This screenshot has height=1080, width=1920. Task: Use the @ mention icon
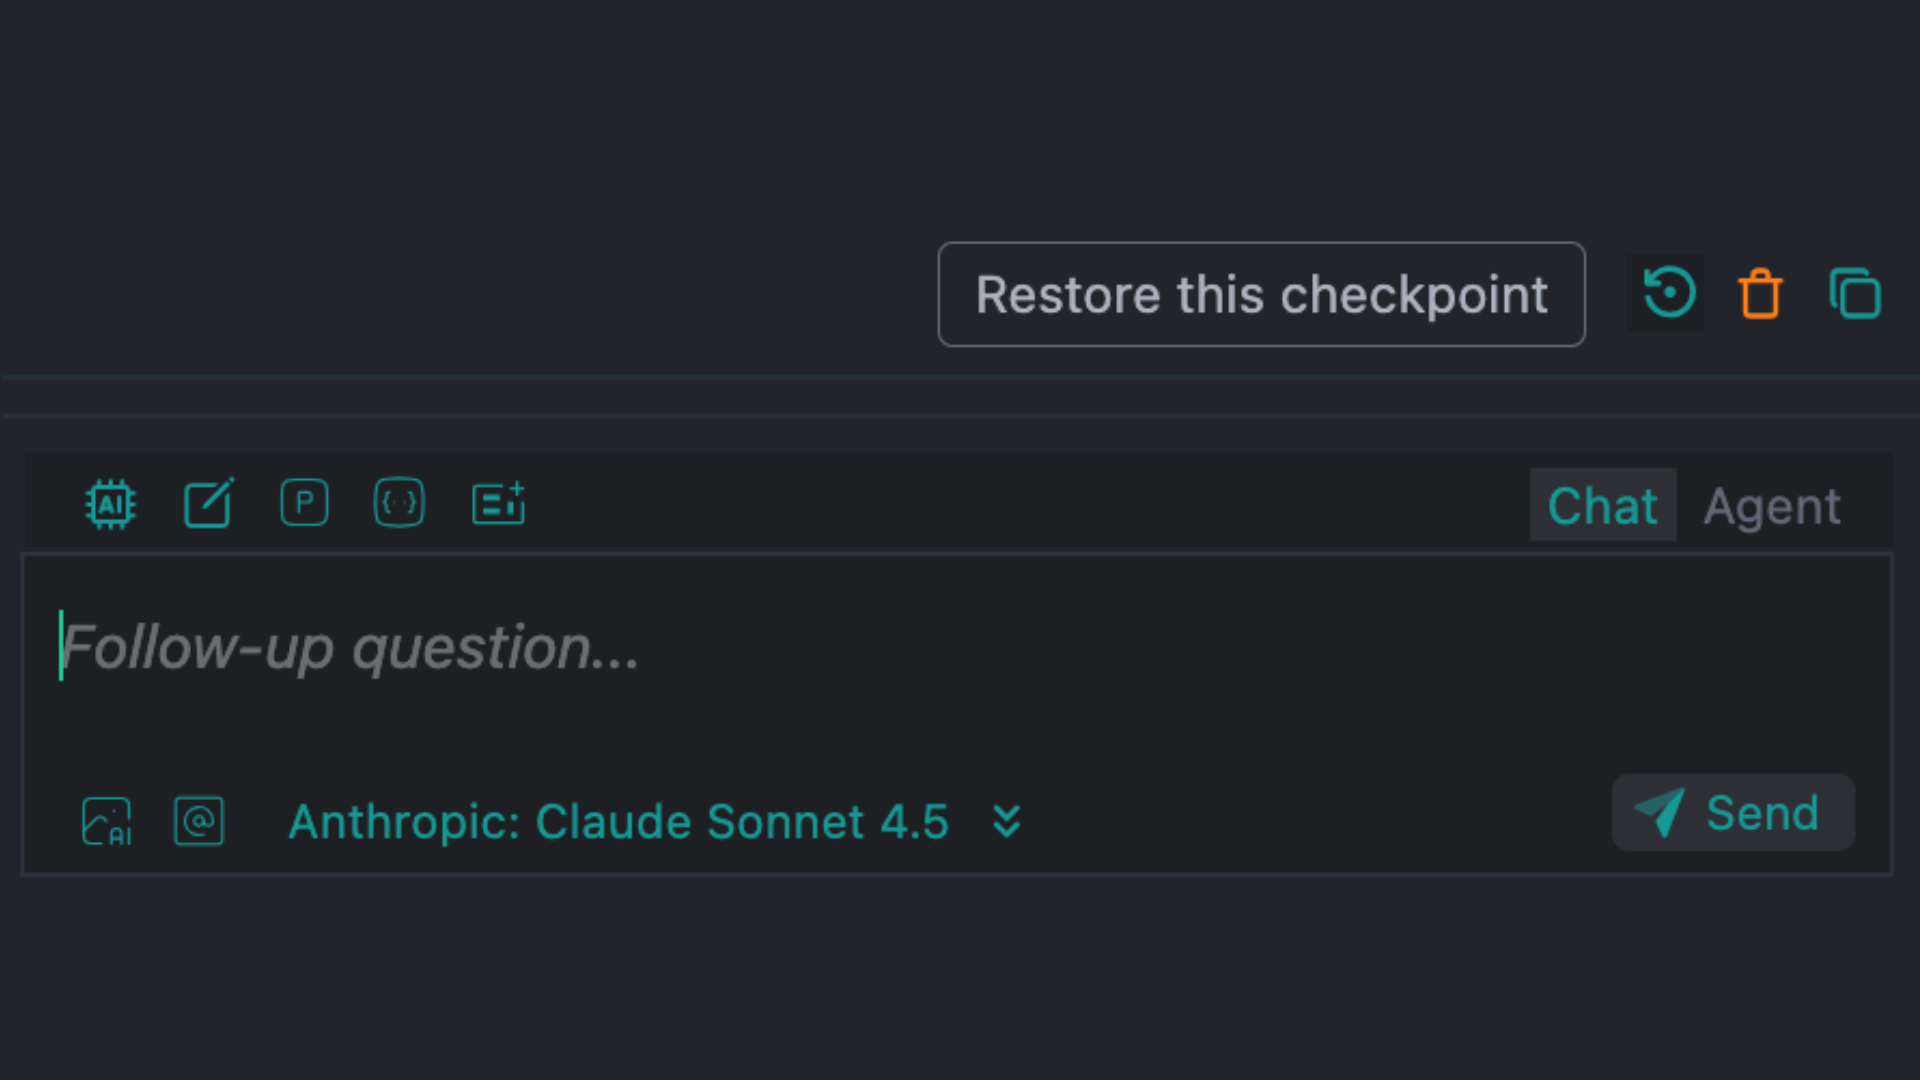(x=199, y=821)
